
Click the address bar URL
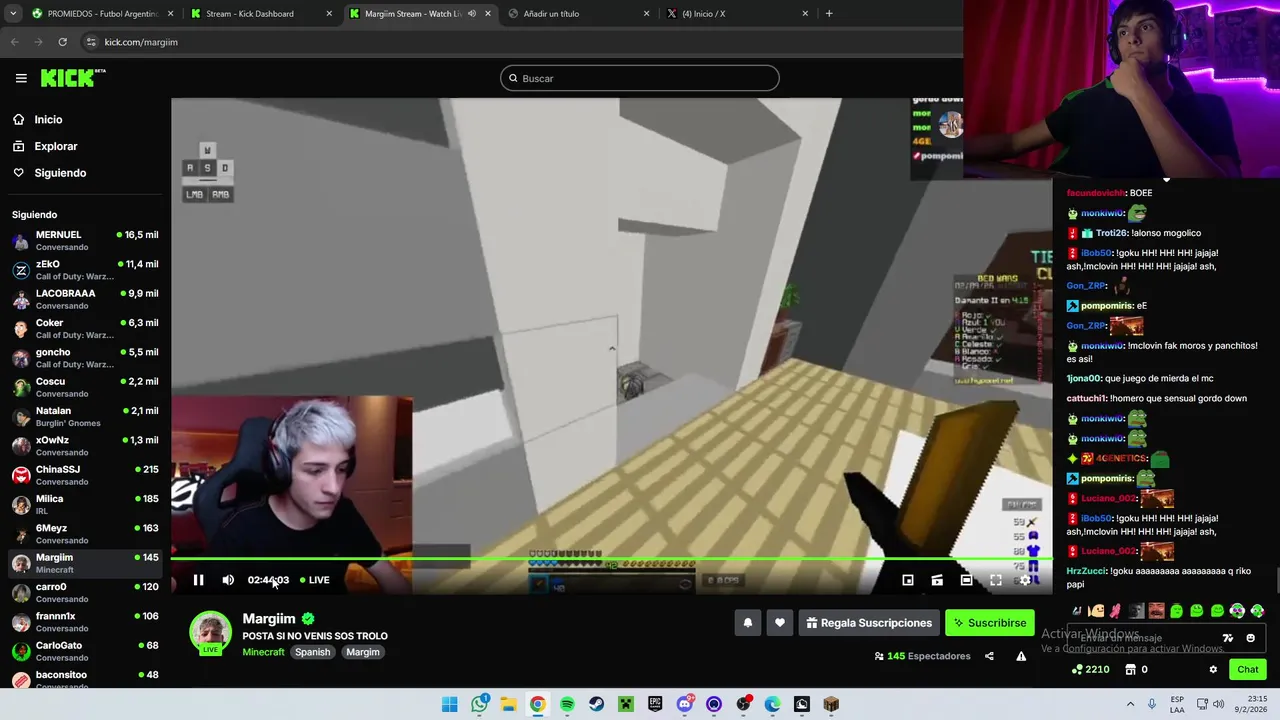pos(141,42)
